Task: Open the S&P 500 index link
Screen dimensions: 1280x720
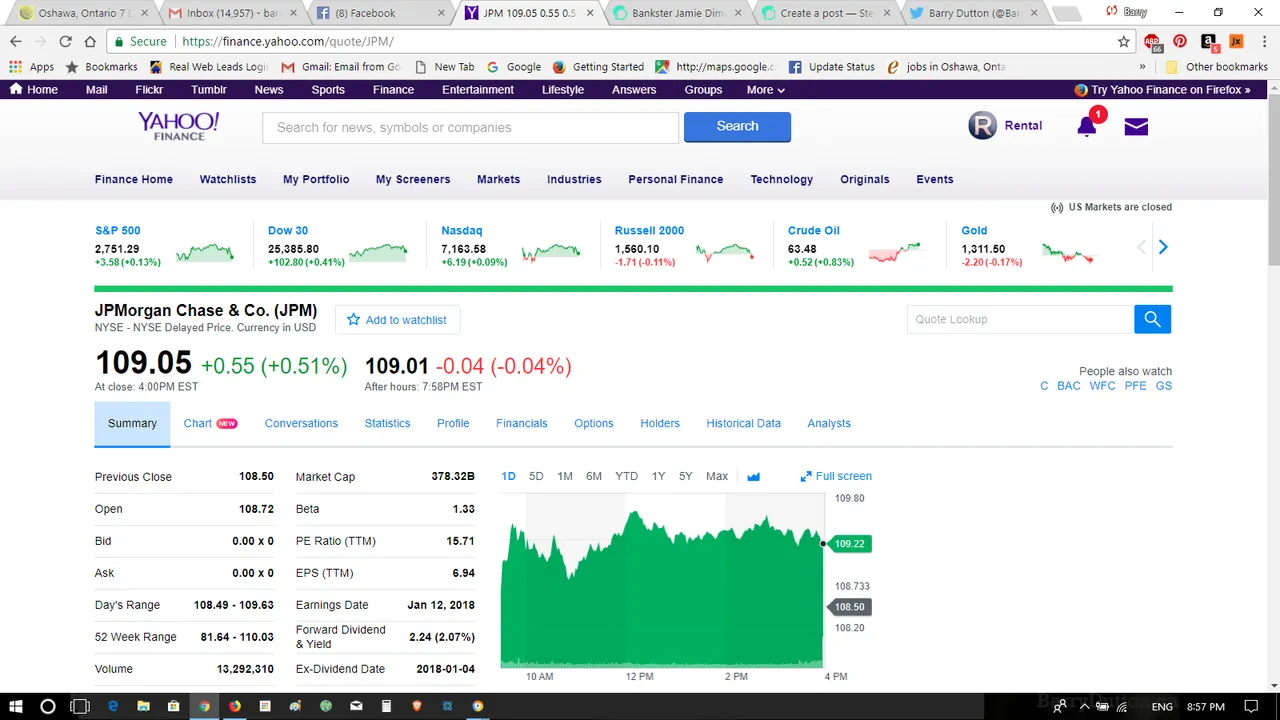Action: point(118,231)
